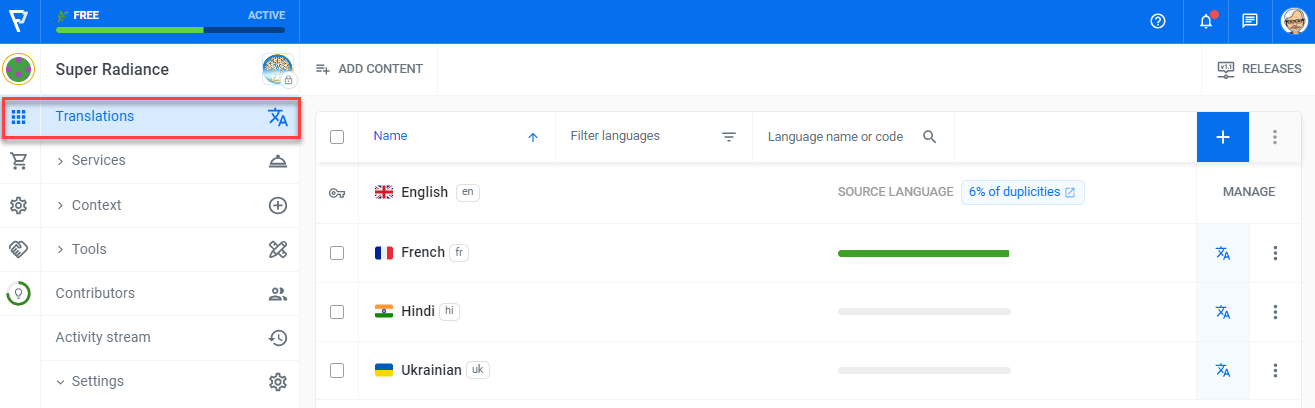
Task: Click the Services bell tray icon
Action: (278, 161)
